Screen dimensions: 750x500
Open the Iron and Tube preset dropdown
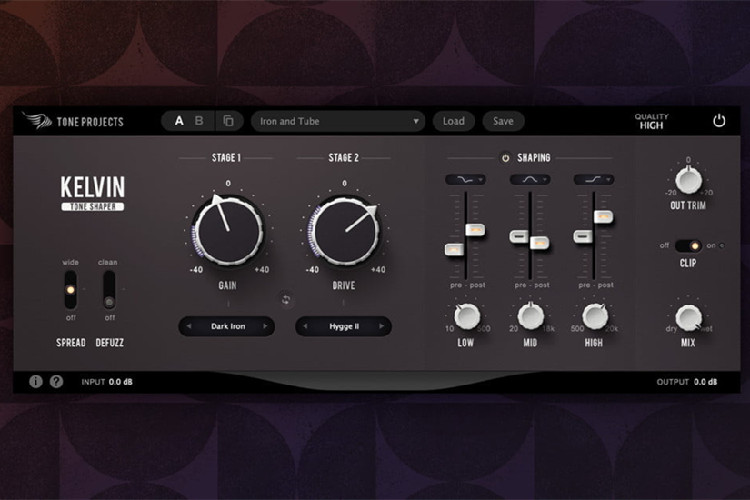pyautogui.click(x=338, y=122)
